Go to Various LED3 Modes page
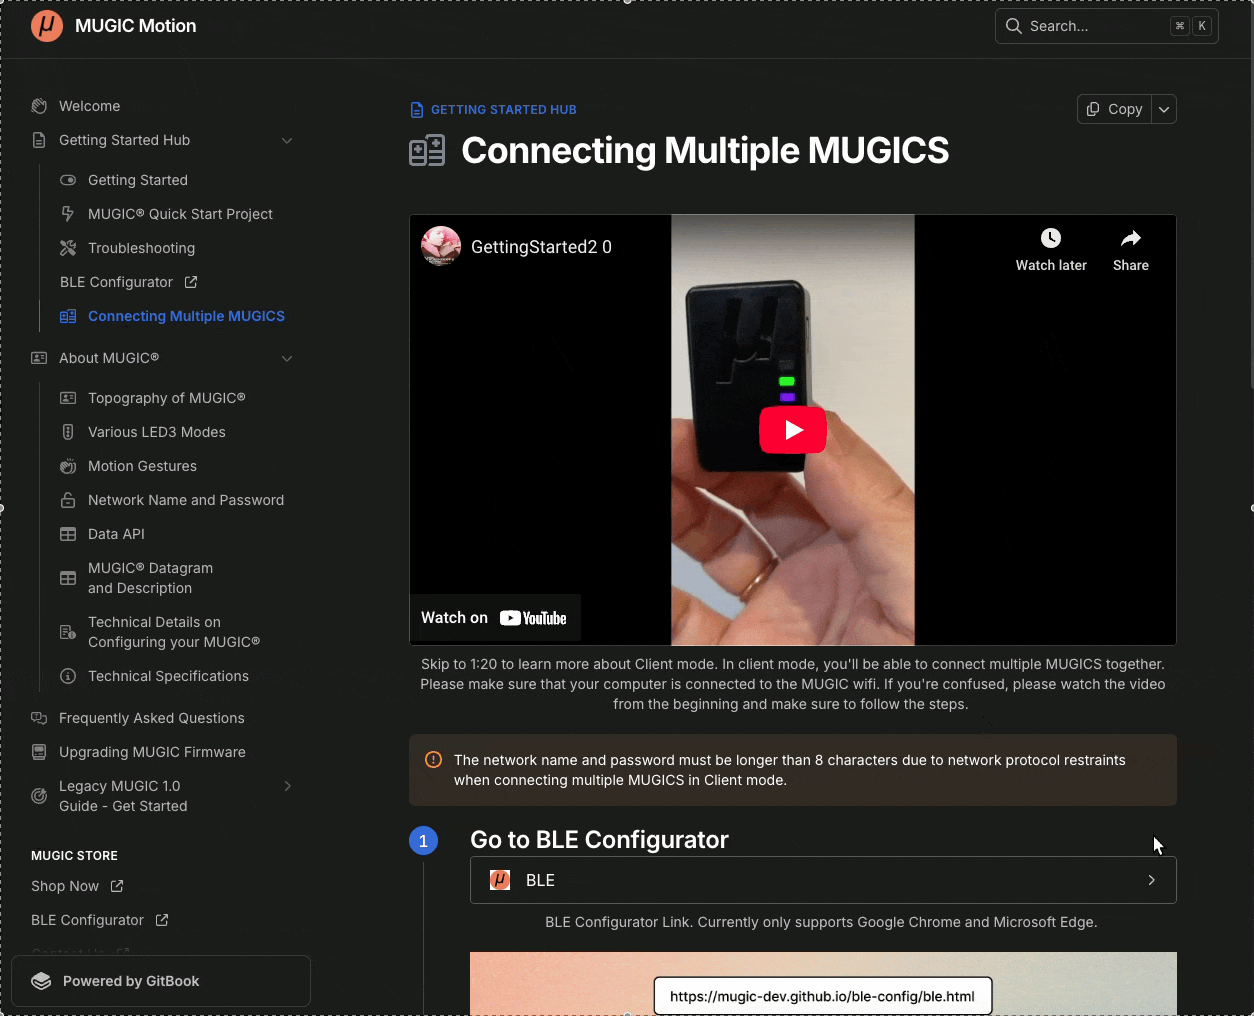This screenshot has width=1254, height=1016. tap(156, 432)
